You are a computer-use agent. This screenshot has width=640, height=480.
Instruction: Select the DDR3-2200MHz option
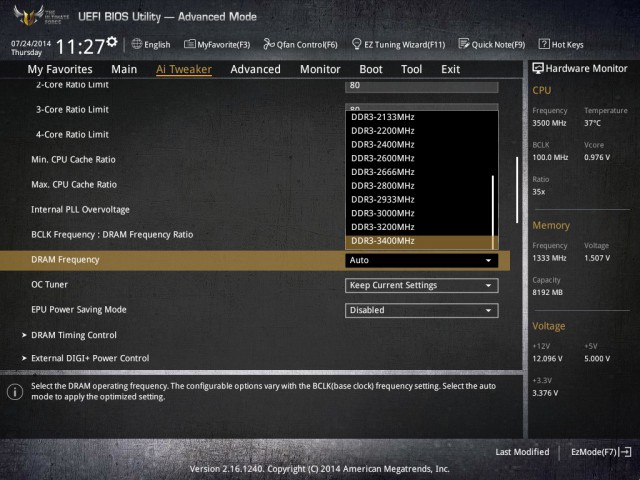pyautogui.click(x=419, y=131)
